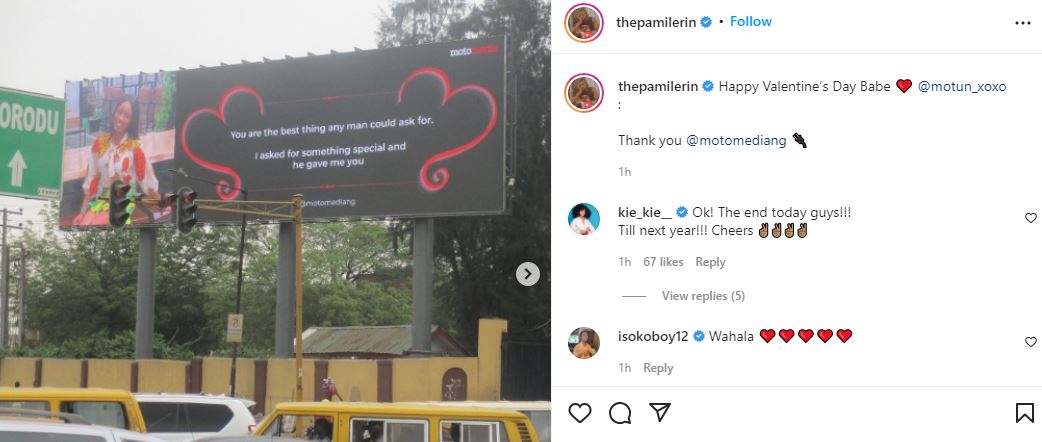Click the billboard photo
Viewport: 1042px width, 442px height.
pos(275,221)
